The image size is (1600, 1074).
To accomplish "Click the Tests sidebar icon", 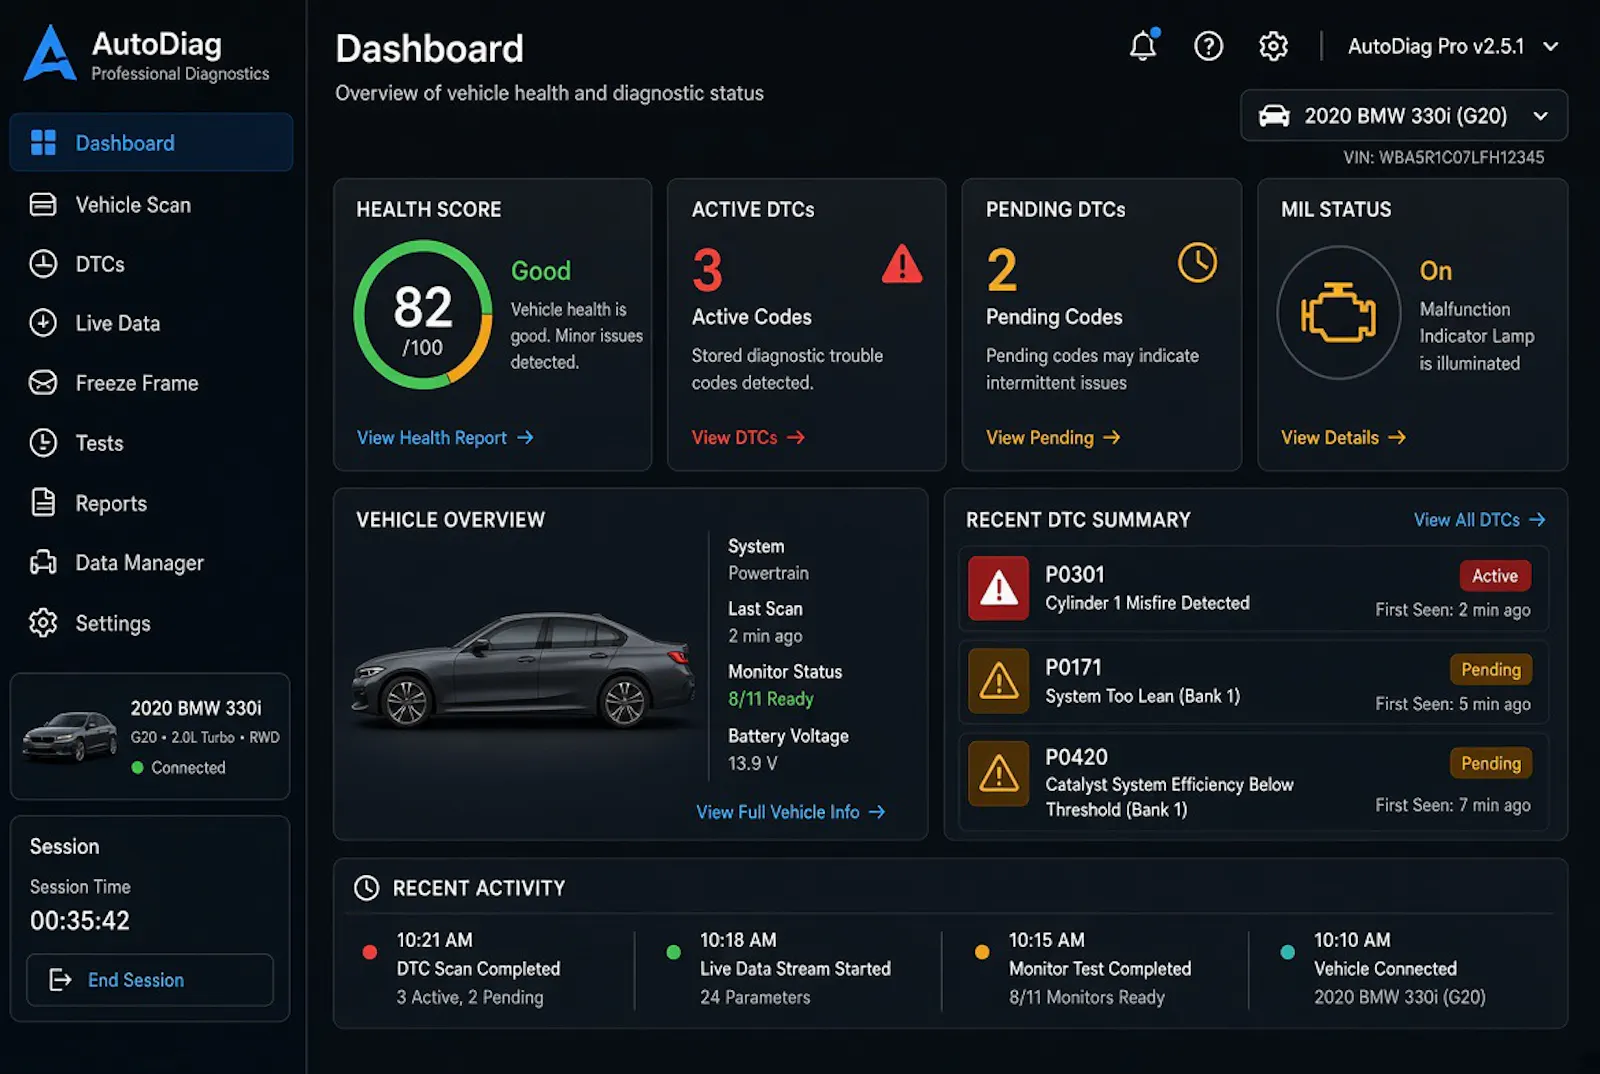I will pos(43,442).
